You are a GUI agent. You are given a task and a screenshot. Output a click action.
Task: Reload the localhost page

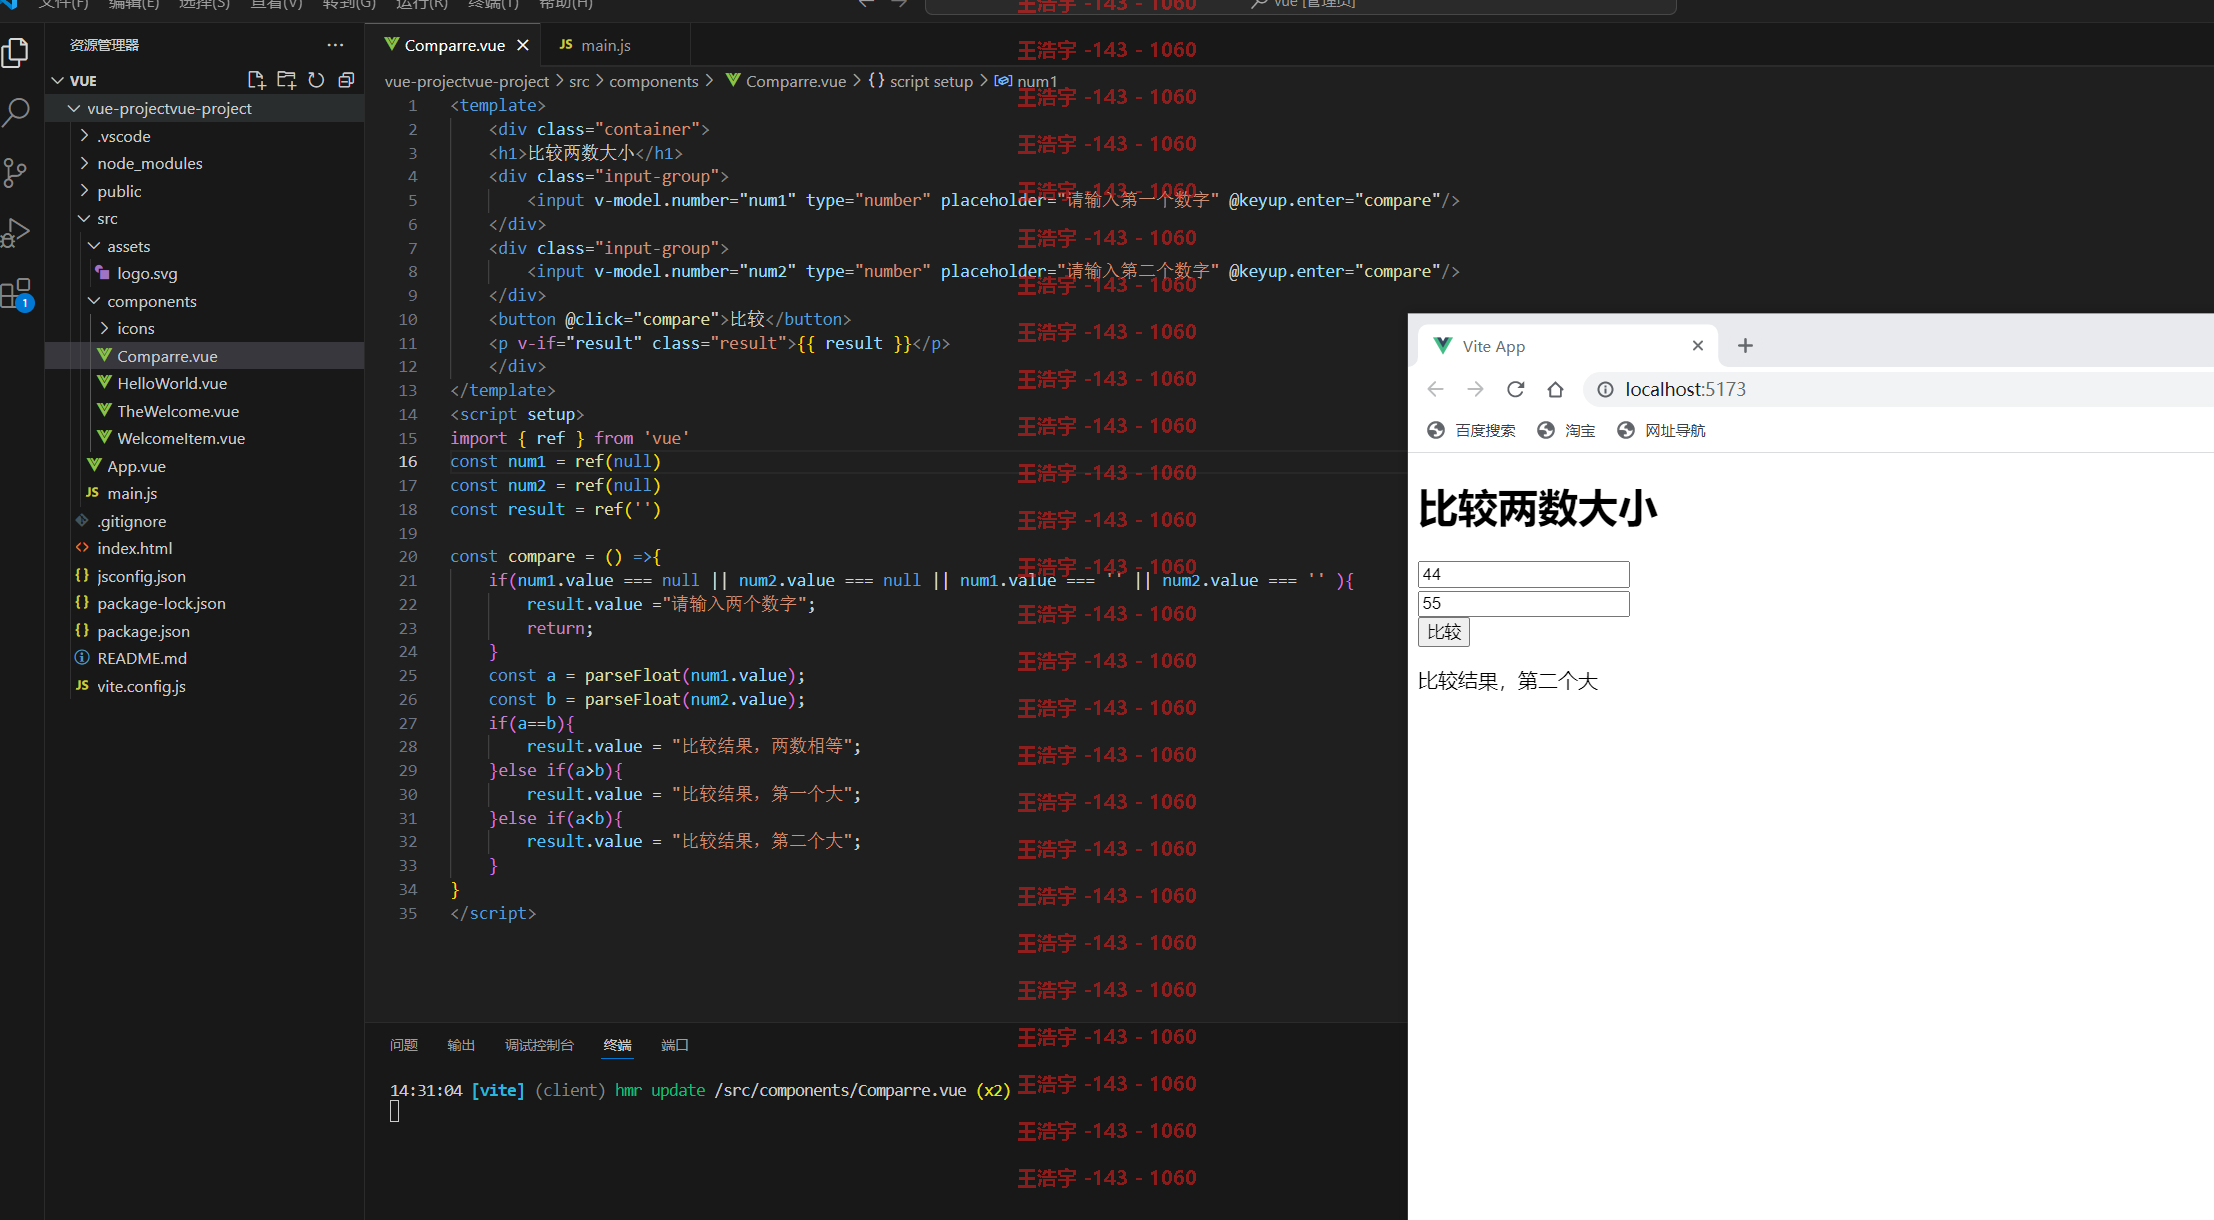1515,389
